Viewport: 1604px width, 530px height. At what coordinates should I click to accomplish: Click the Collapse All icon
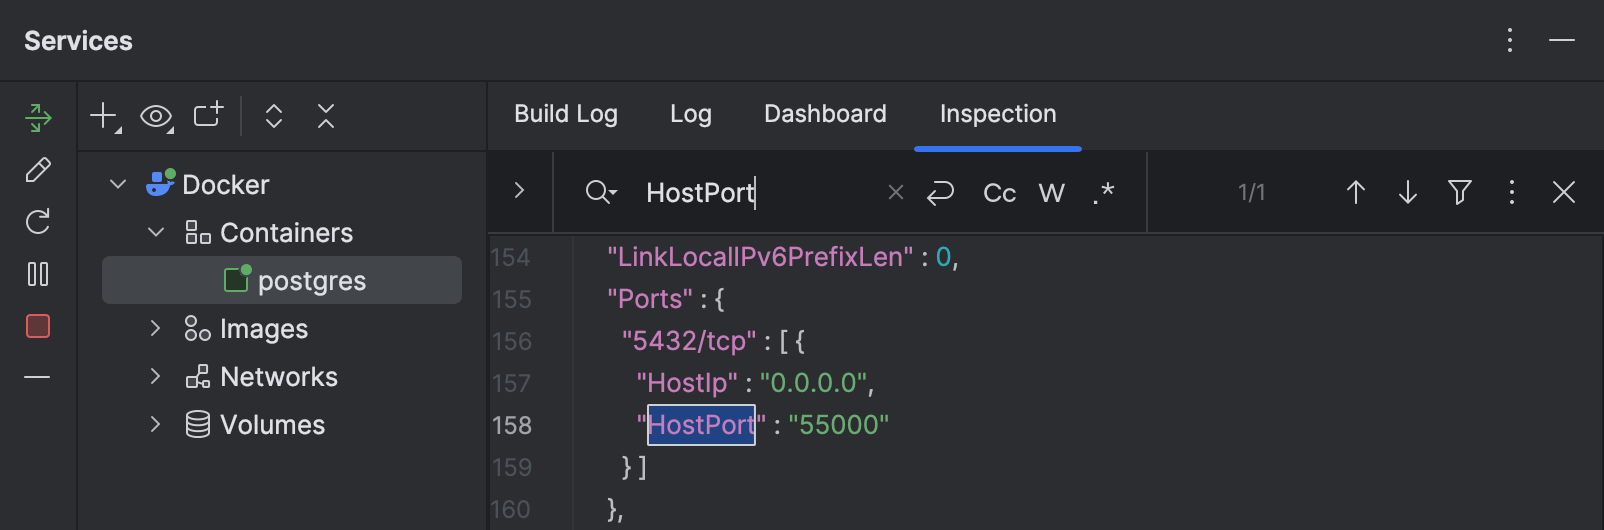[326, 116]
